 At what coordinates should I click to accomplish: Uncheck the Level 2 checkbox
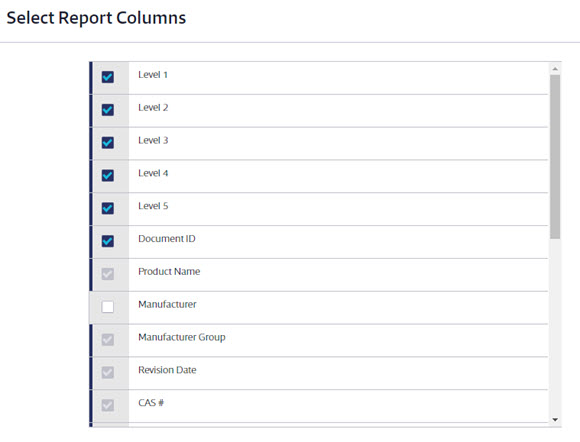(108, 110)
